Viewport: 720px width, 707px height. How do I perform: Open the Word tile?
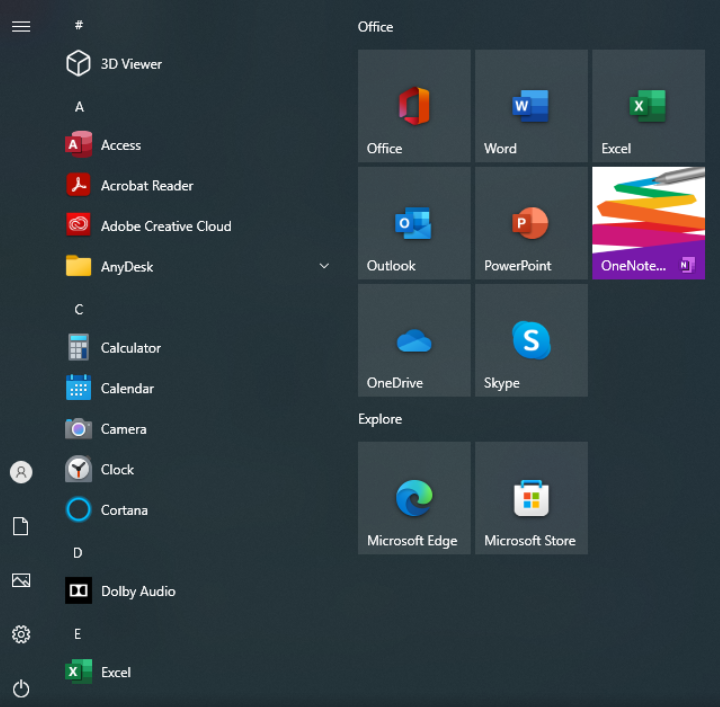coord(531,106)
